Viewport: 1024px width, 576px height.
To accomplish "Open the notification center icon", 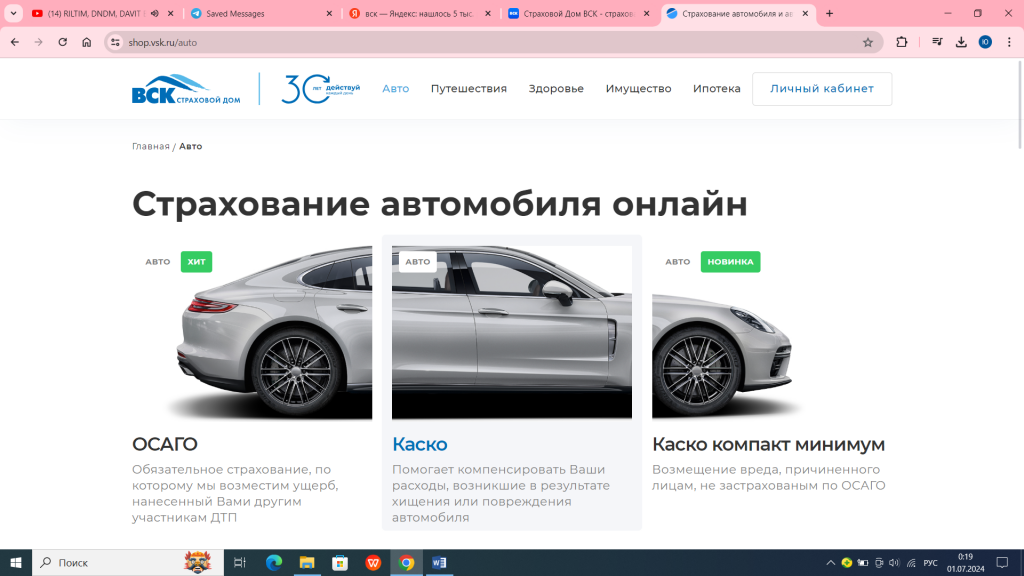I will [x=1002, y=563].
